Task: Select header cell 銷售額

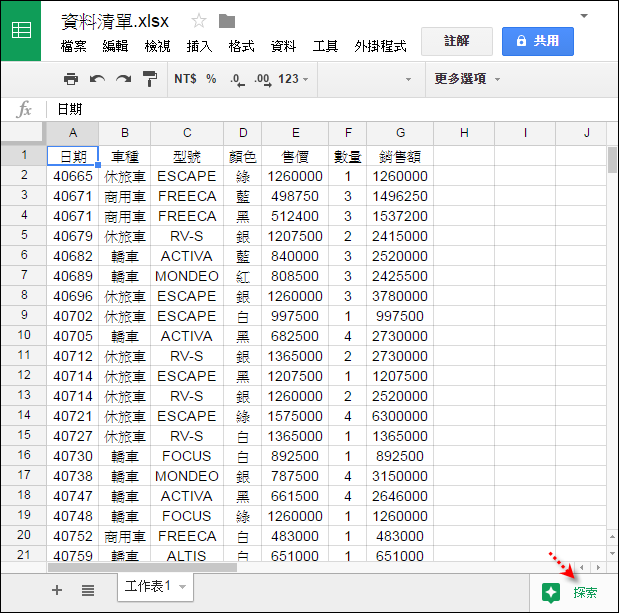Action: pyautogui.click(x=400, y=156)
